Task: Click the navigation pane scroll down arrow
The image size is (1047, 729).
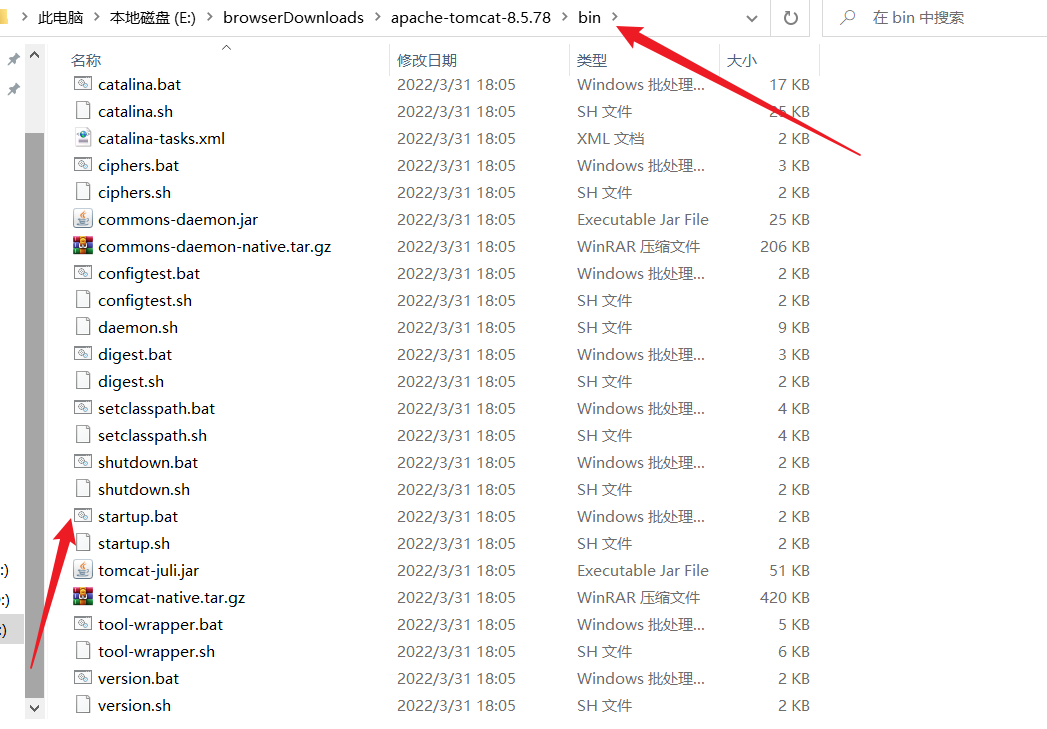Action: 35,708
